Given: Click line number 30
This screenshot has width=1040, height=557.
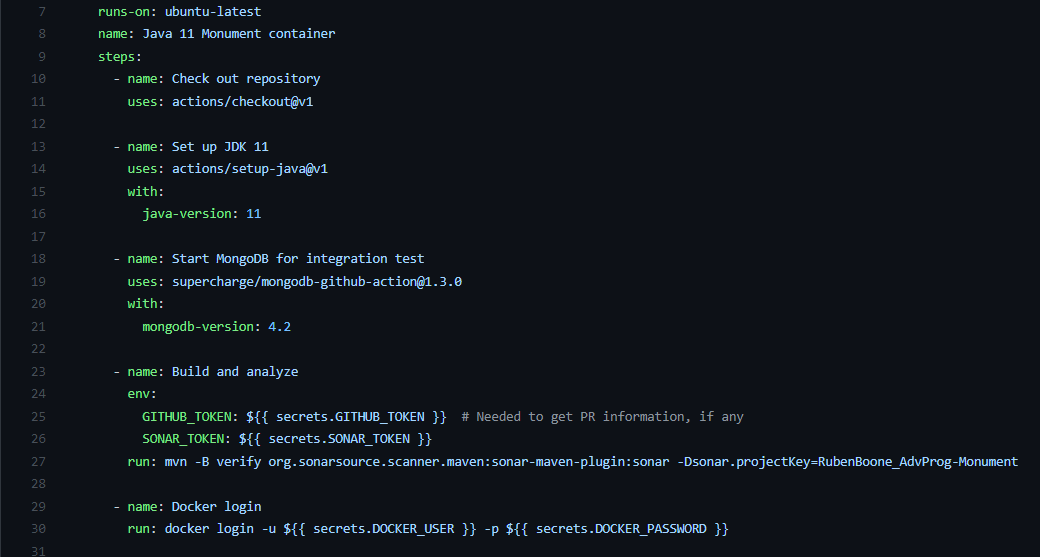Looking at the screenshot, I should (38, 529).
